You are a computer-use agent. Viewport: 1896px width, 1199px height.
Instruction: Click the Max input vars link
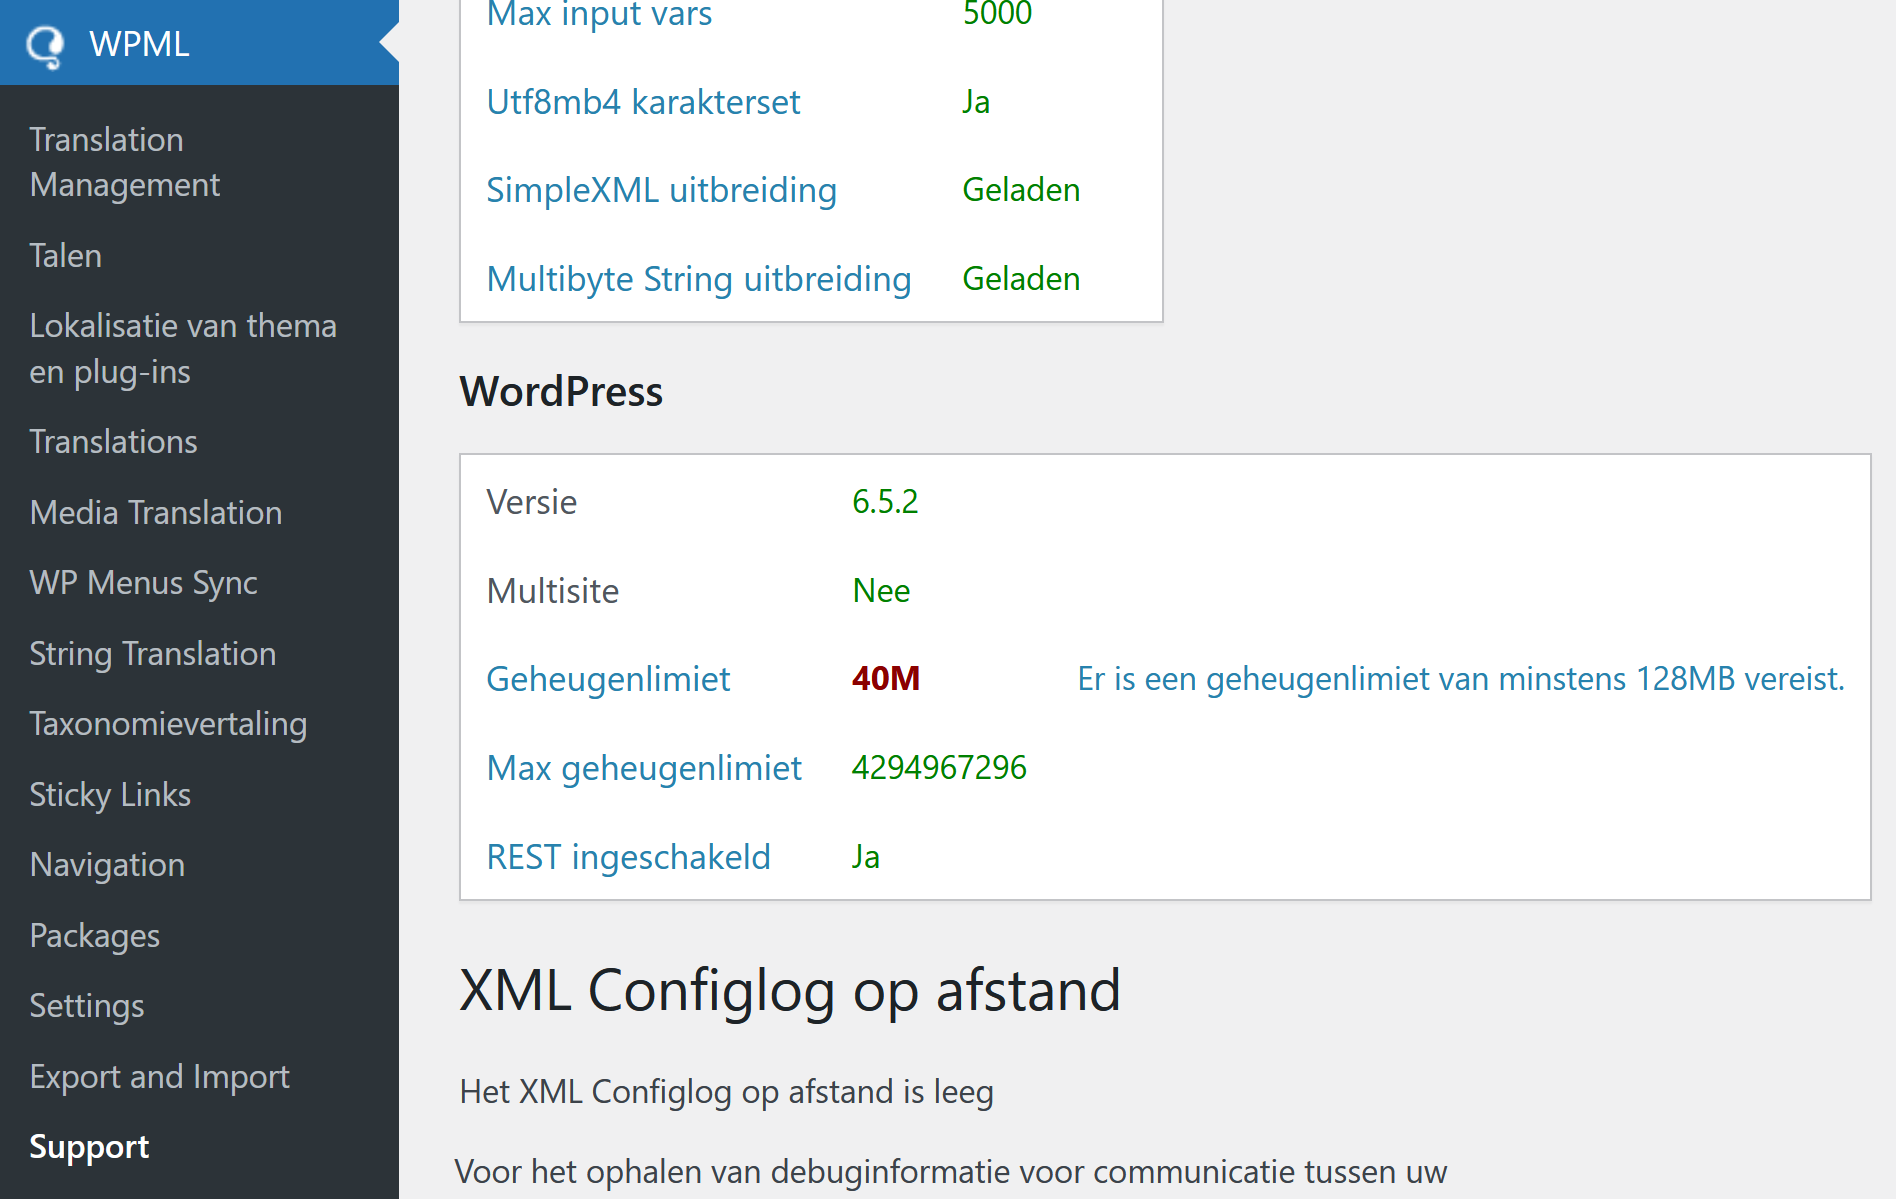point(599,14)
